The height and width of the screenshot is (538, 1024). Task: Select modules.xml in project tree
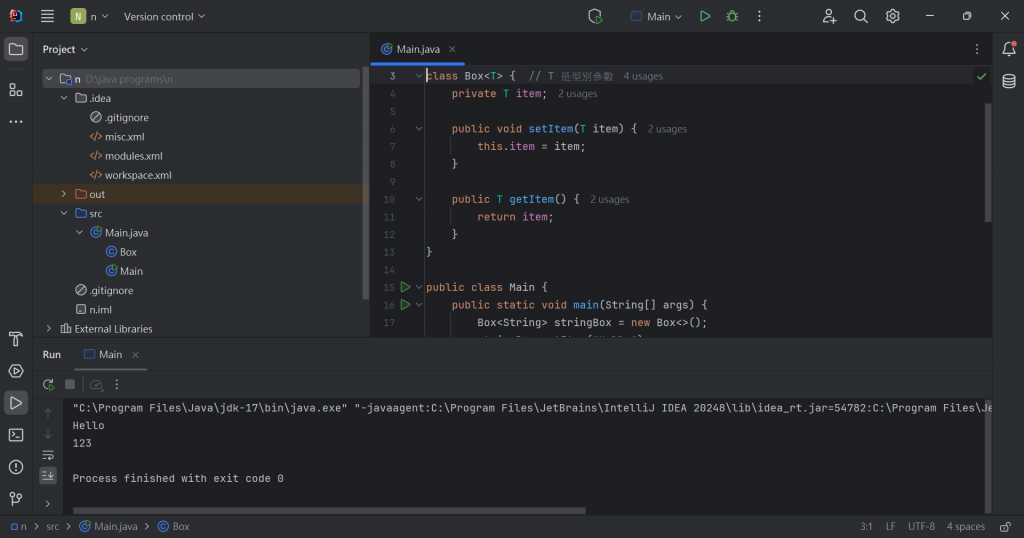tap(126, 155)
